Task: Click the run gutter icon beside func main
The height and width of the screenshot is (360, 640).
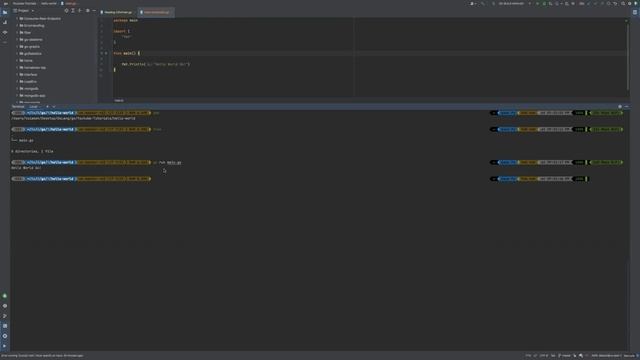Action: (106, 53)
